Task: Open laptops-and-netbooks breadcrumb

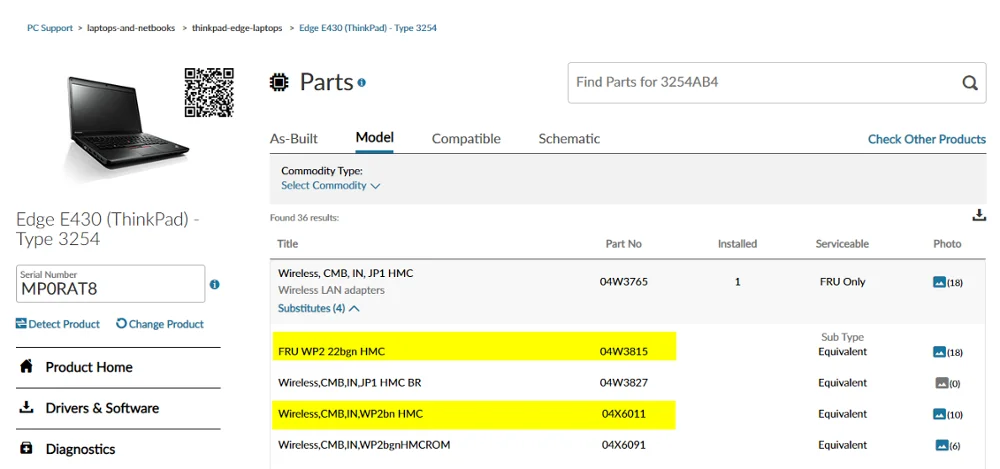Action: [131, 28]
